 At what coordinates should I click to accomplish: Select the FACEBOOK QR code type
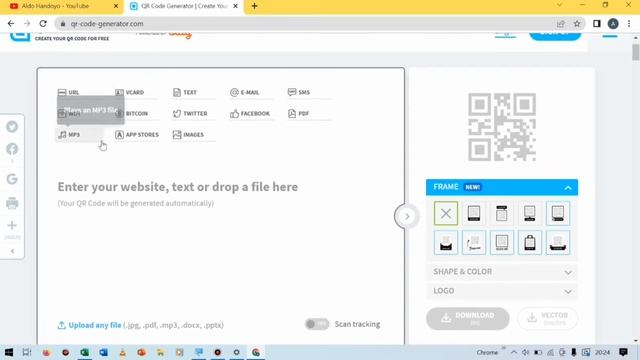coord(250,113)
